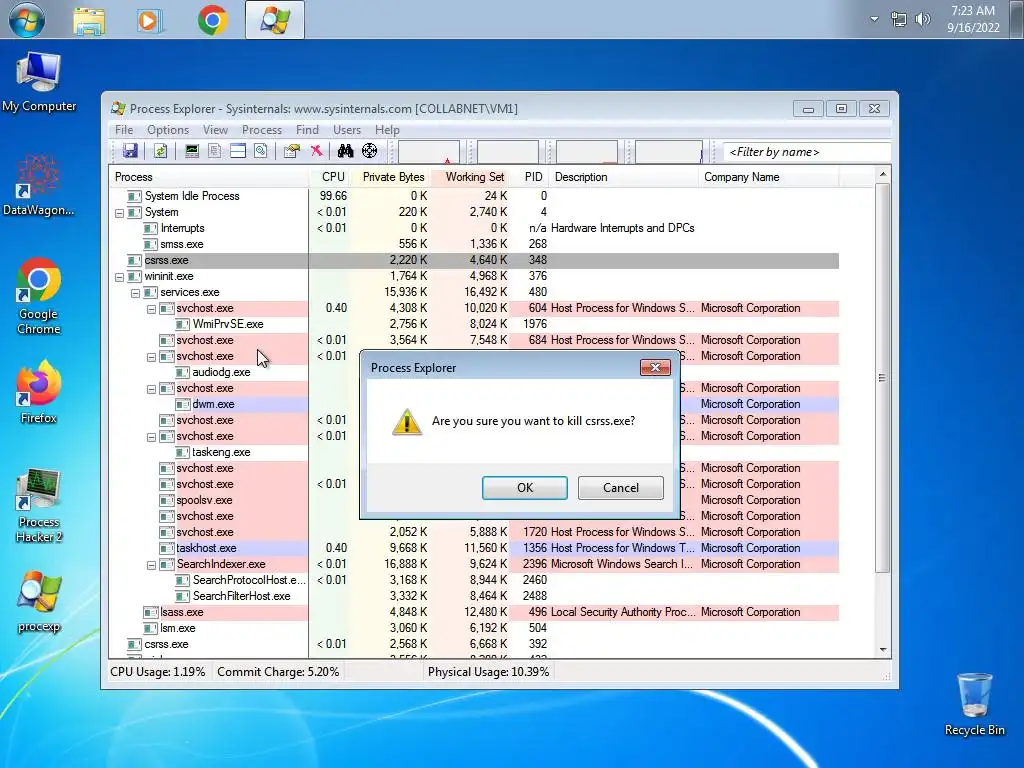Sort by the Process column header
This screenshot has width=1024, height=768.
[208, 177]
